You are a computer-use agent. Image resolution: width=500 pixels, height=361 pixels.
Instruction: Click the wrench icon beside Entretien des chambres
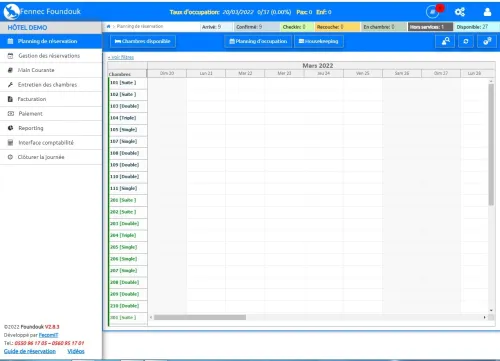pyautogui.click(x=10, y=85)
